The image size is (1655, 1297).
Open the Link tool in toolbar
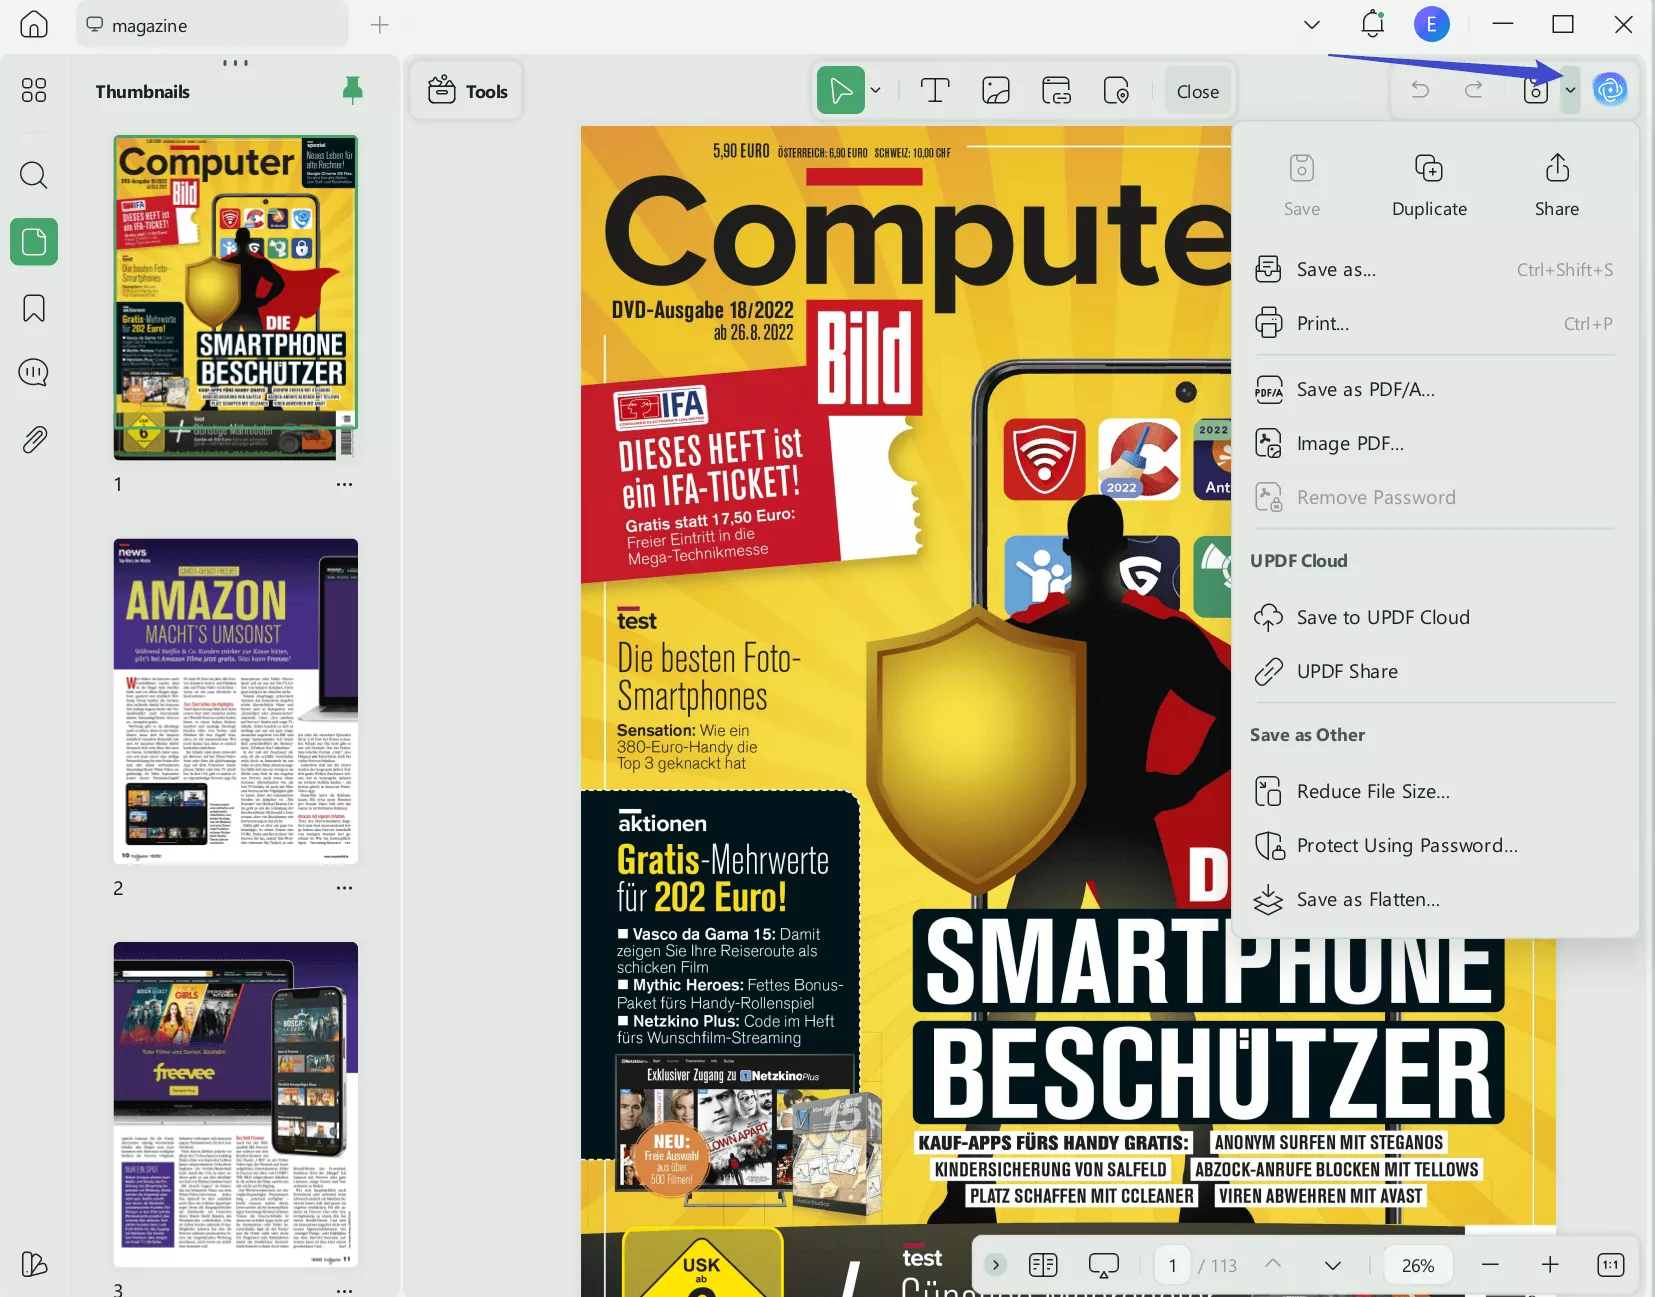point(1056,91)
